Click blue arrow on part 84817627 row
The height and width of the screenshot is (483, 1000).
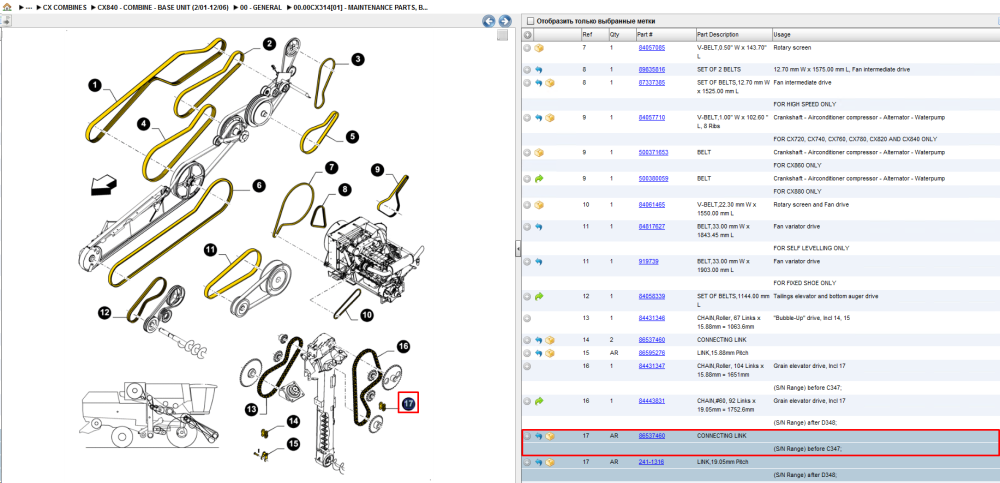coord(539,227)
